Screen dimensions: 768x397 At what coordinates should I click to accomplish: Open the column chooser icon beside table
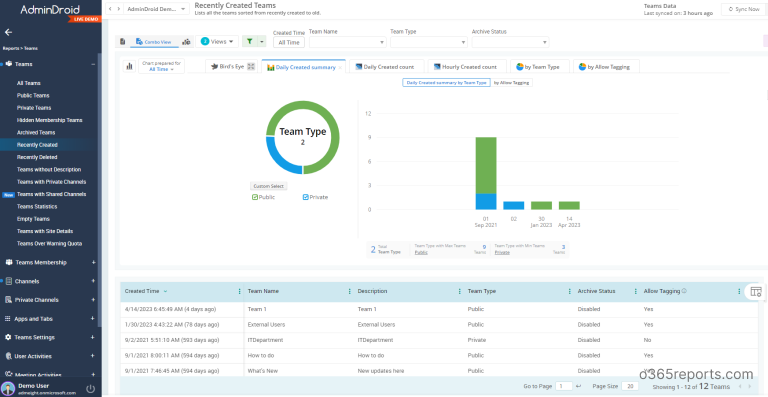[x=756, y=292]
